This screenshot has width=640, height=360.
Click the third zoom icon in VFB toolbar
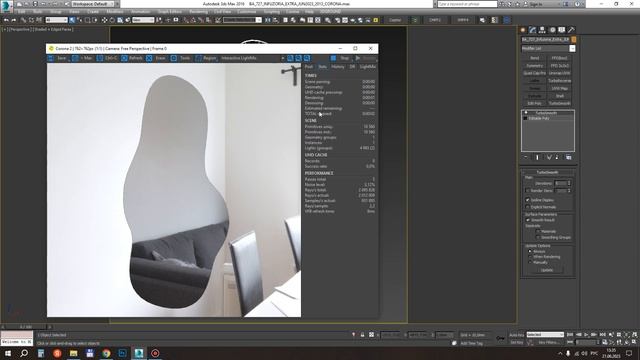tap(307, 58)
